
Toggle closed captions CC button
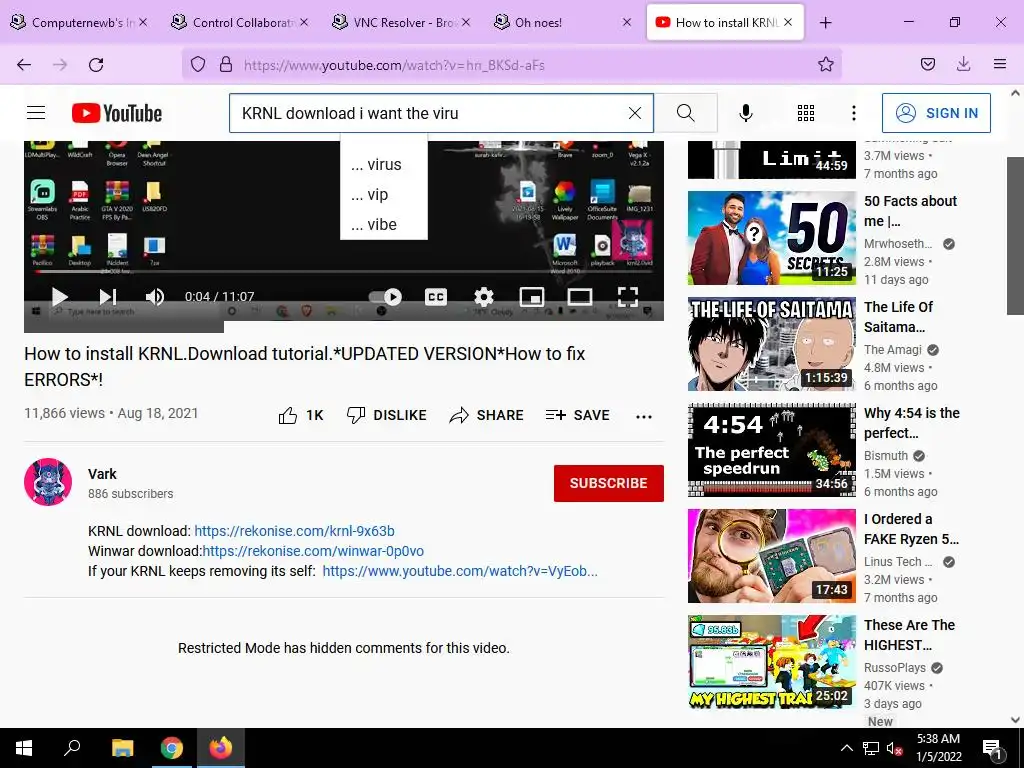tap(436, 297)
